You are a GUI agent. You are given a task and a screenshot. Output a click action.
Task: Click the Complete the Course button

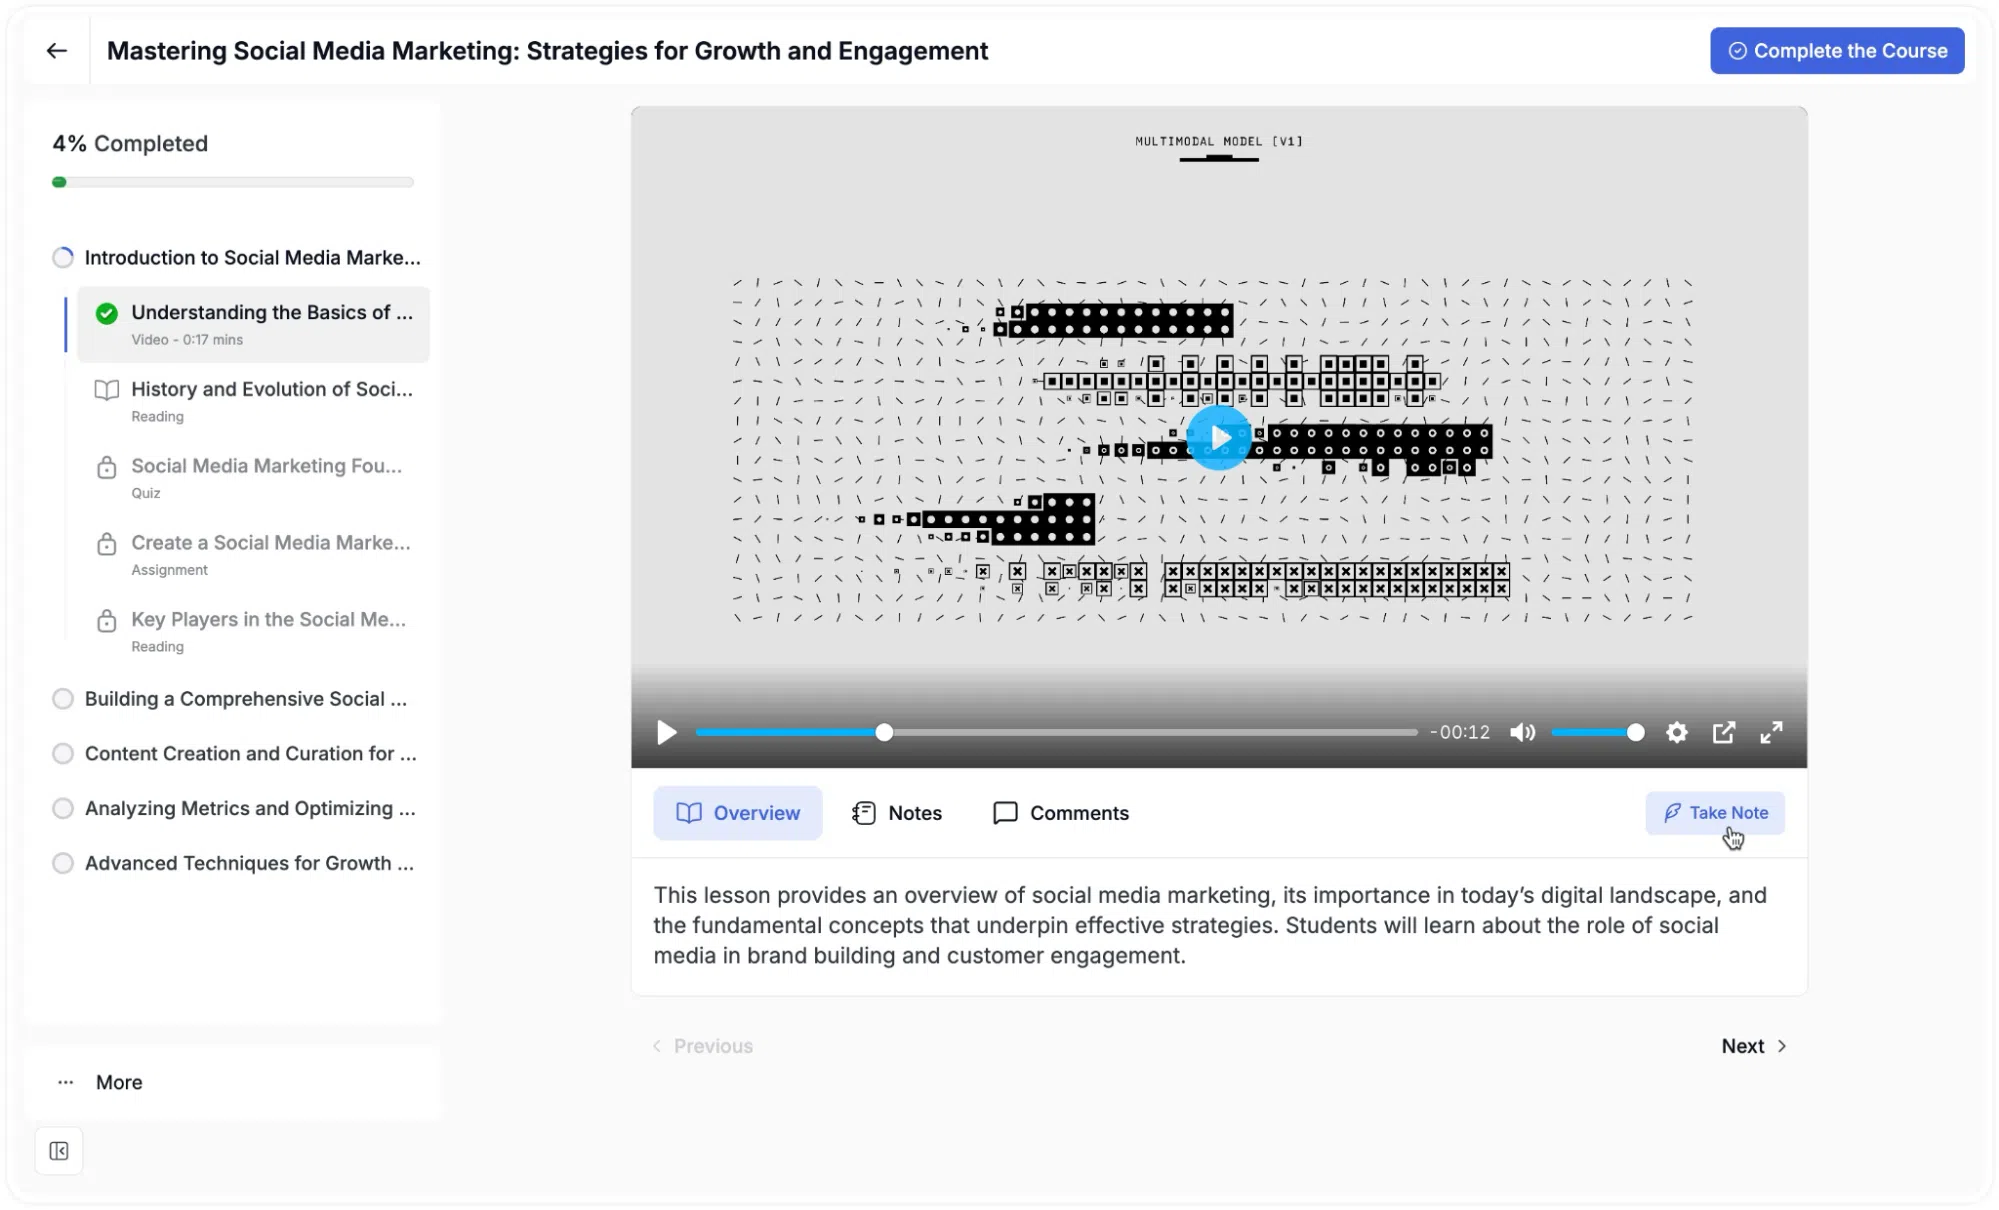click(1836, 50)
